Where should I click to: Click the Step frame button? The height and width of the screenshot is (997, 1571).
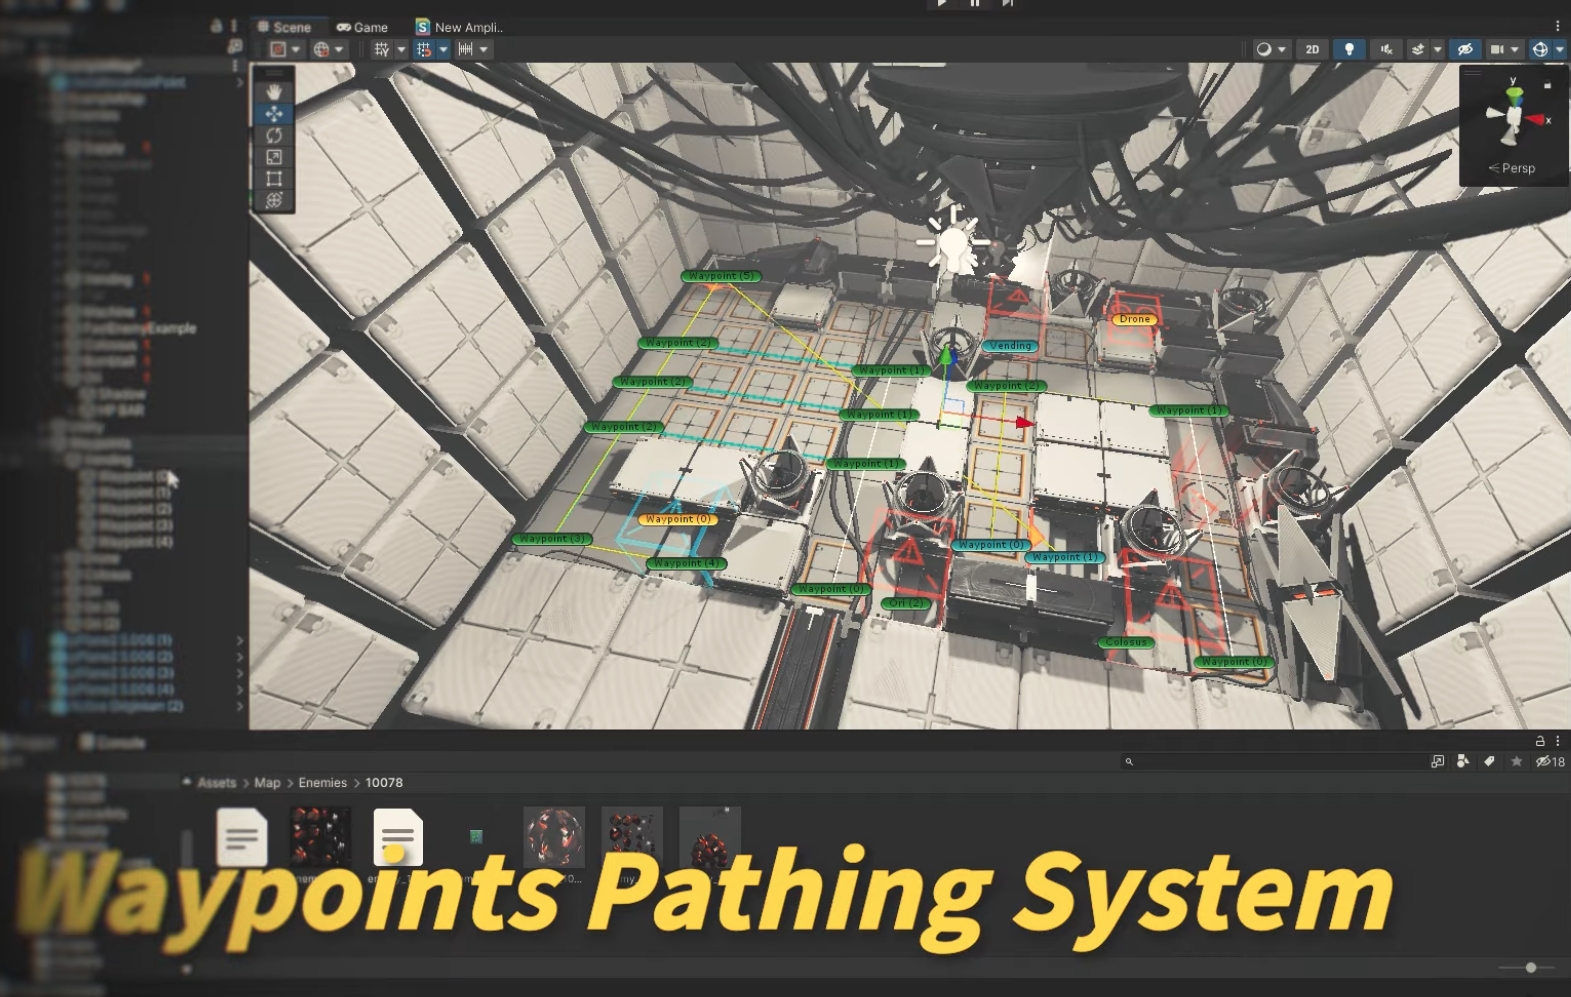(x=1008, y=4)
